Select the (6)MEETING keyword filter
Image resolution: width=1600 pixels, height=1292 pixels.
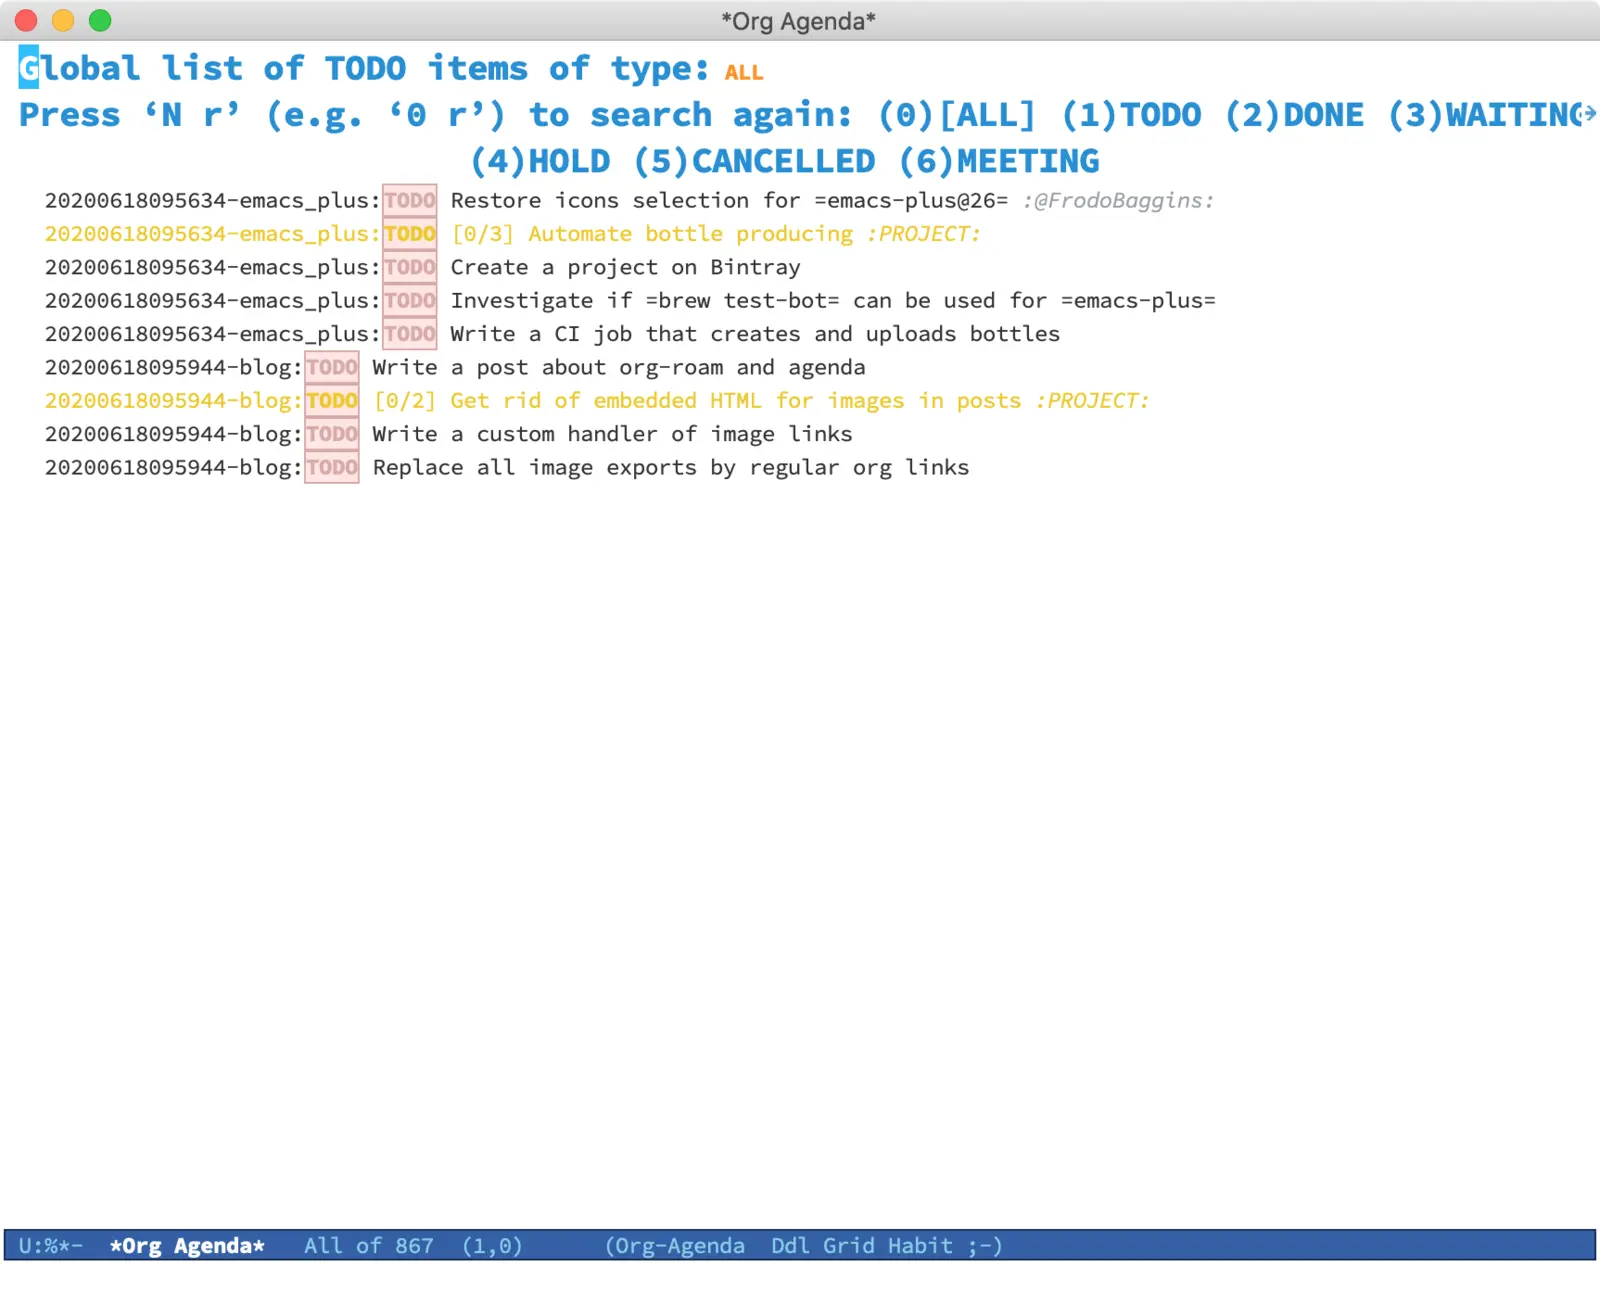pyautogui.click(x=999, y=161)
